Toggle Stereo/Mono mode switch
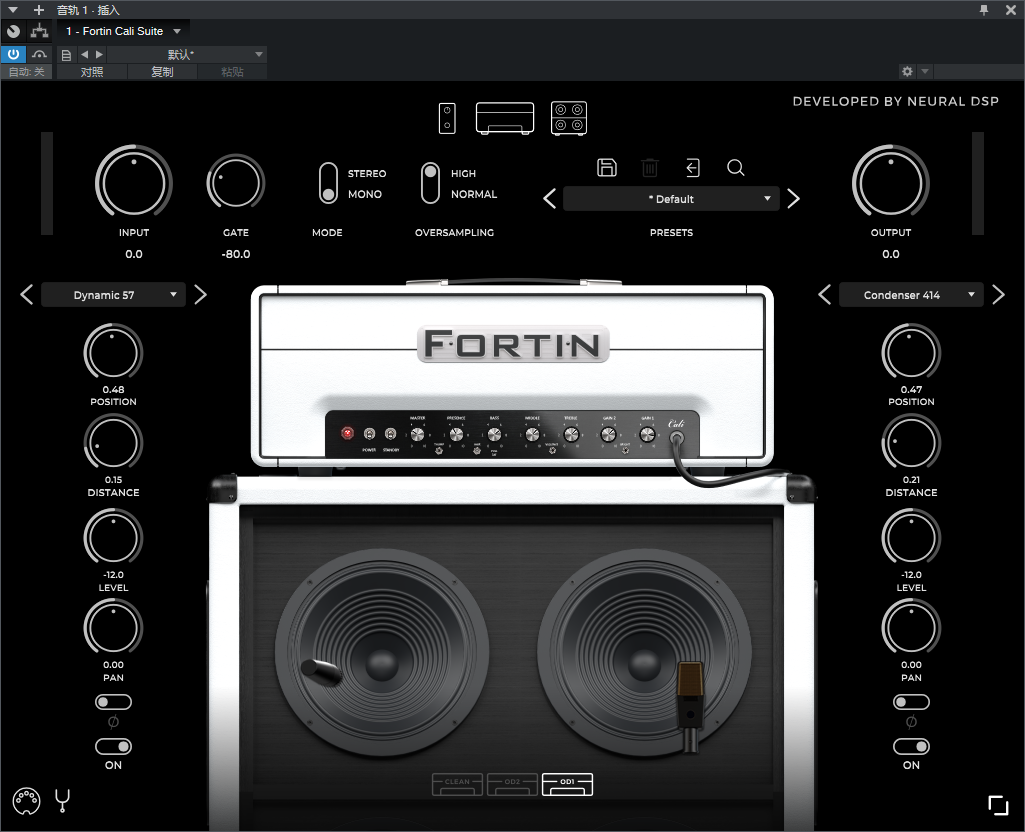The image size is (1025, 832). pyautogui.click(x=329, y=184)
